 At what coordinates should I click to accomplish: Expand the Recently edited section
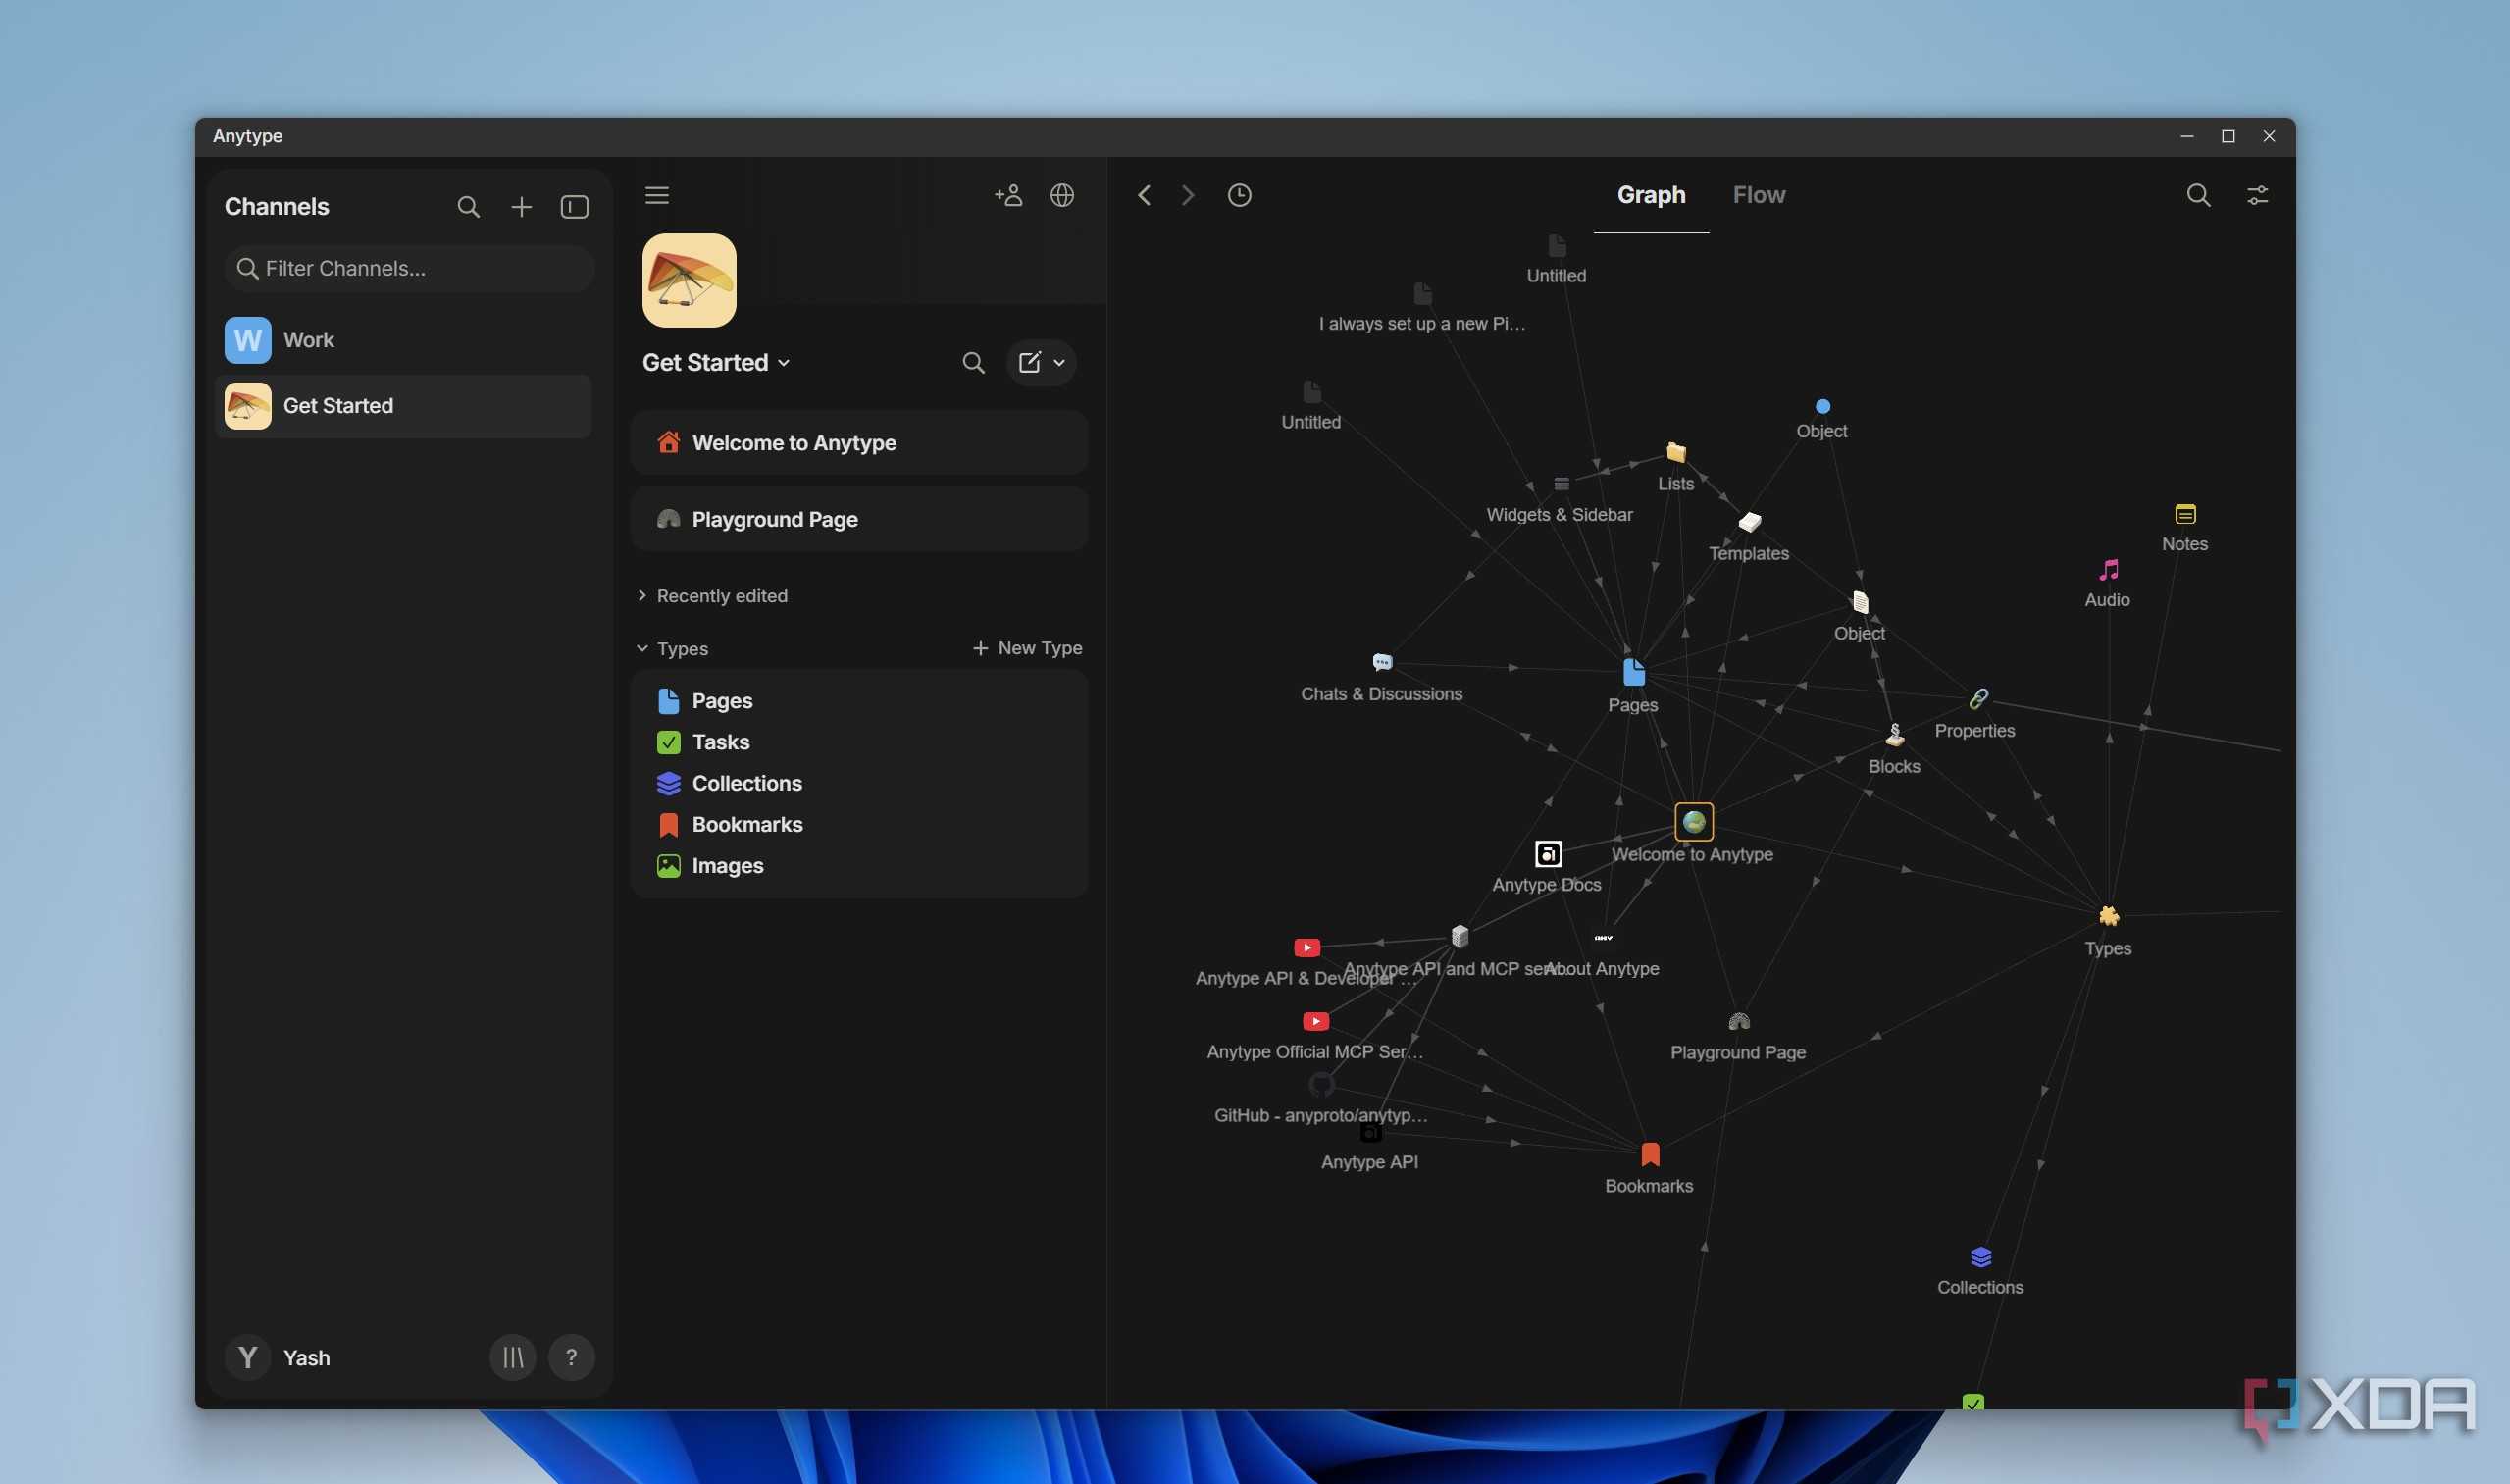click(712, 596)
